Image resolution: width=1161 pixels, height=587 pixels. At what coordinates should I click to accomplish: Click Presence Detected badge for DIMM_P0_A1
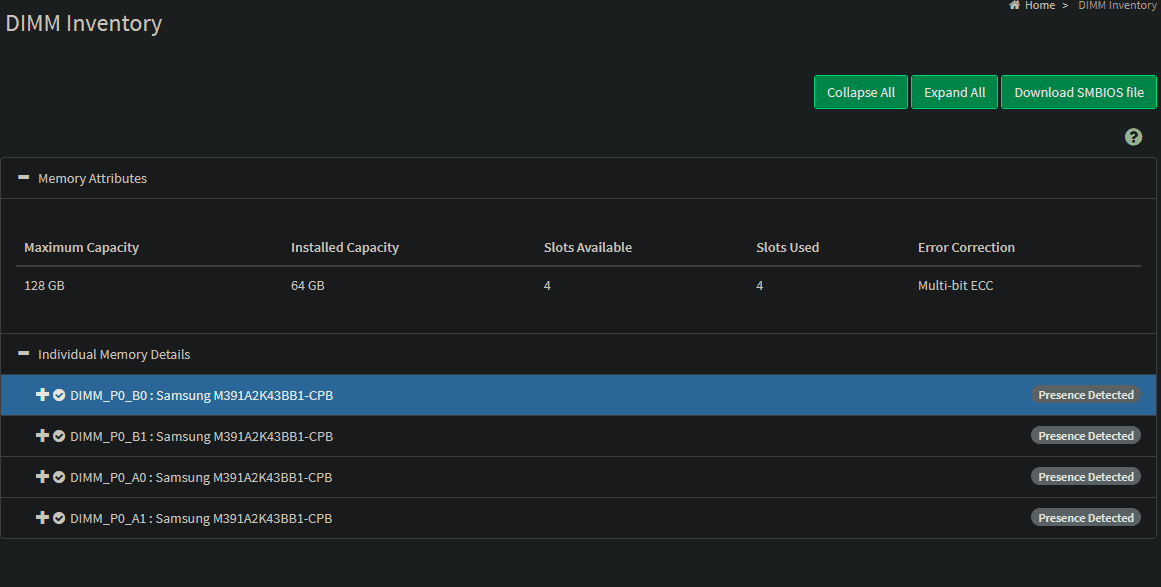(1085, 518)
